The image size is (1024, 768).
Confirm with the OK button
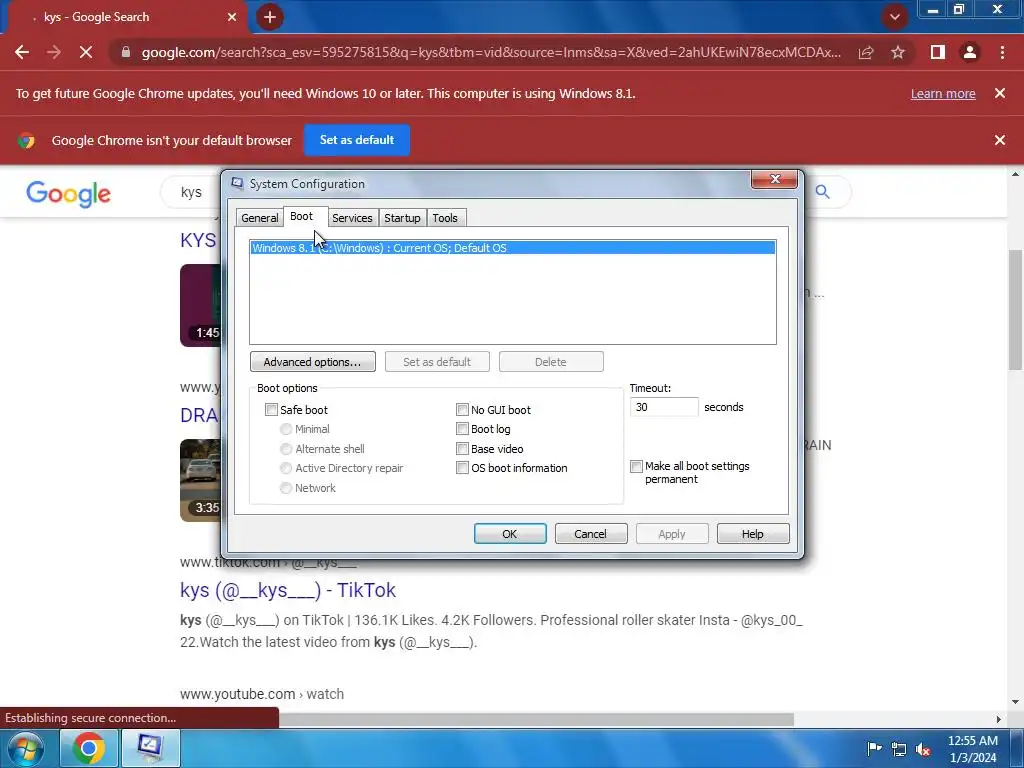510,534
